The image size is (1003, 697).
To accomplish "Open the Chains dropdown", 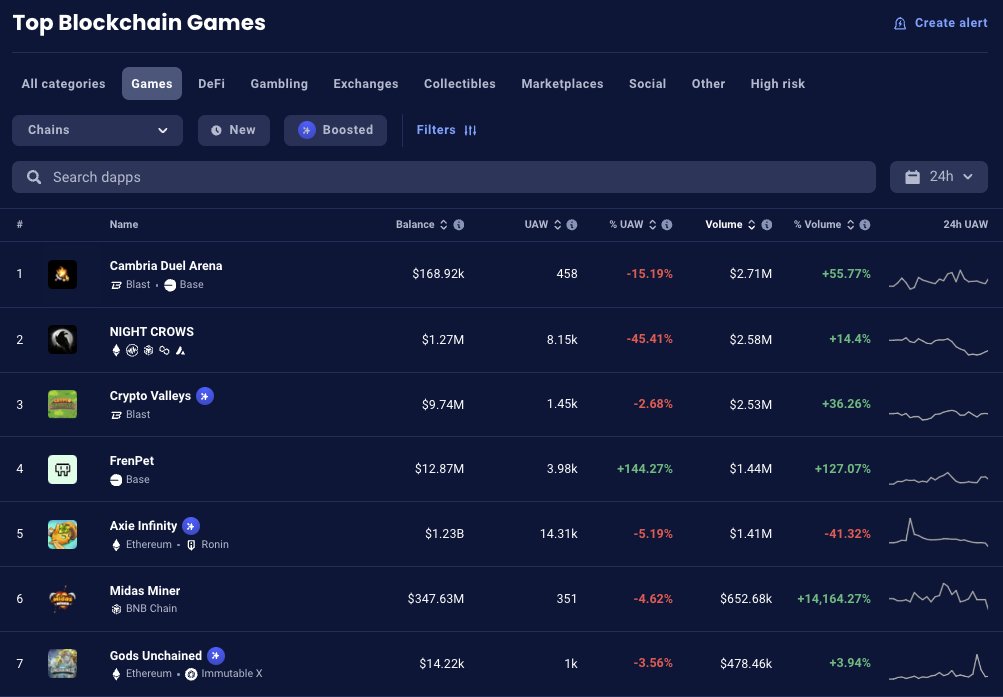I will point(97,130).
